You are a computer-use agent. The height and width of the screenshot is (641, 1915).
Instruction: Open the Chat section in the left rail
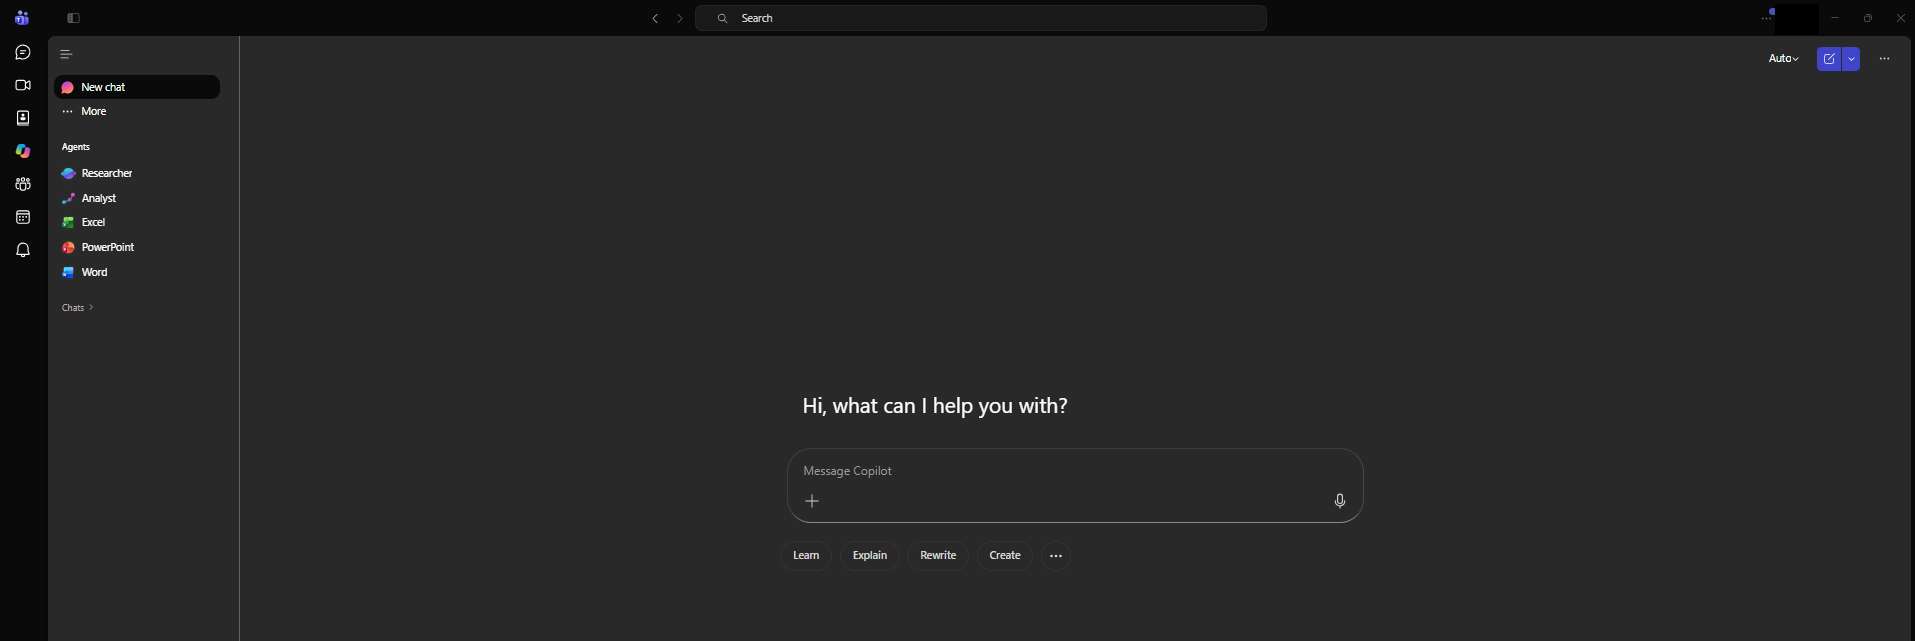click(23, 52)
